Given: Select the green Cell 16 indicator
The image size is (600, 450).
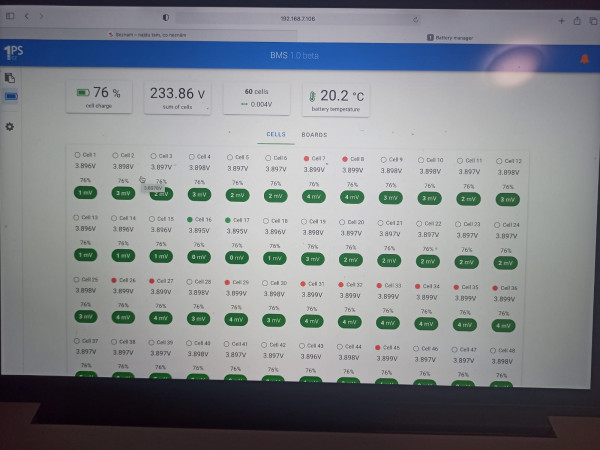Looking at the screenshot, I should coord(189,220).
